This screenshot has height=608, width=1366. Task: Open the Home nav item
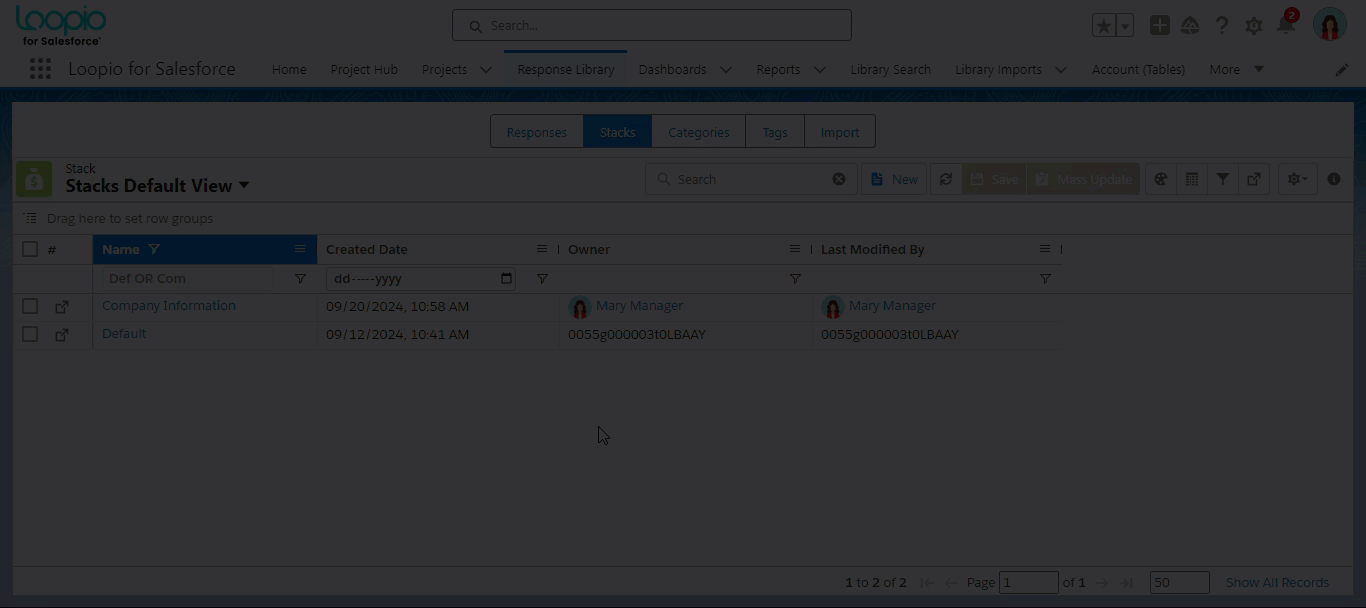click(289, 70)
